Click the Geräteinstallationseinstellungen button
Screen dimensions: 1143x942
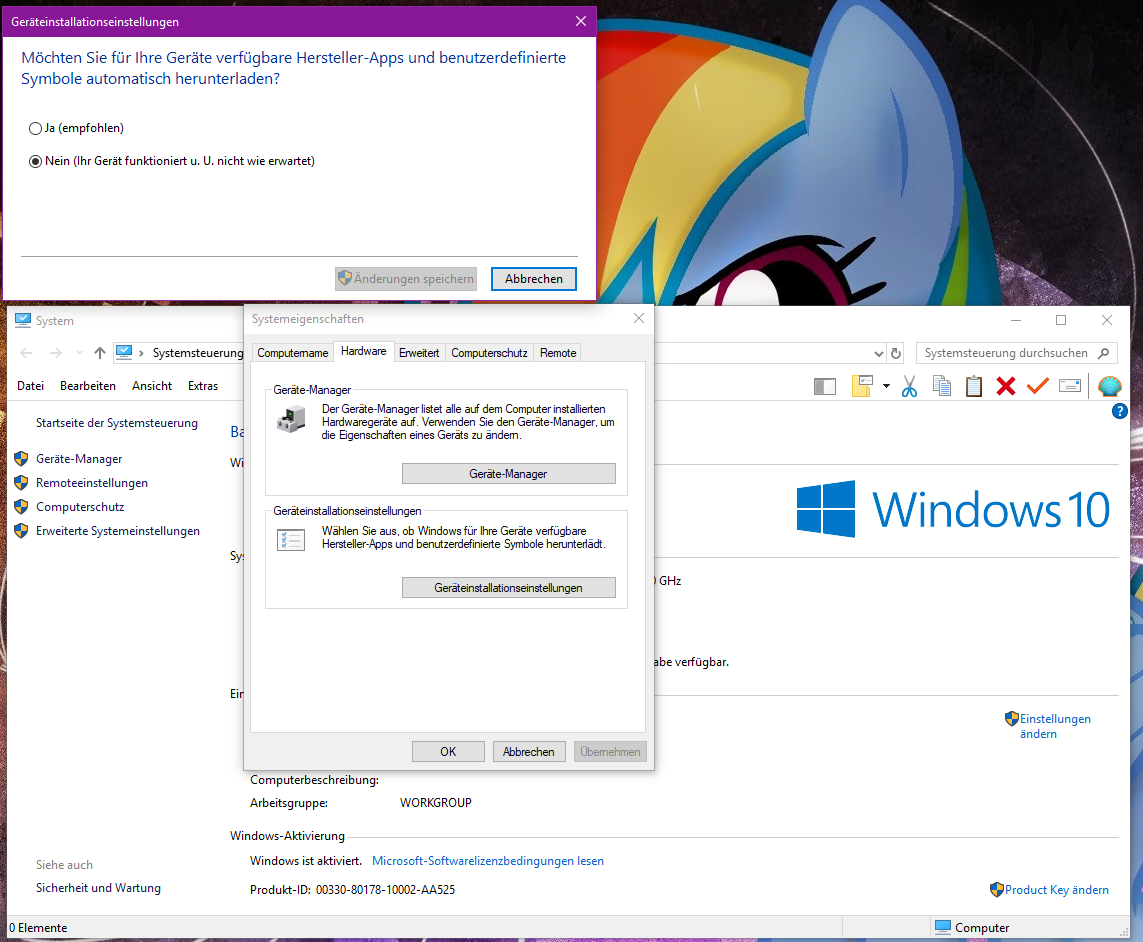tap(509, 588)
